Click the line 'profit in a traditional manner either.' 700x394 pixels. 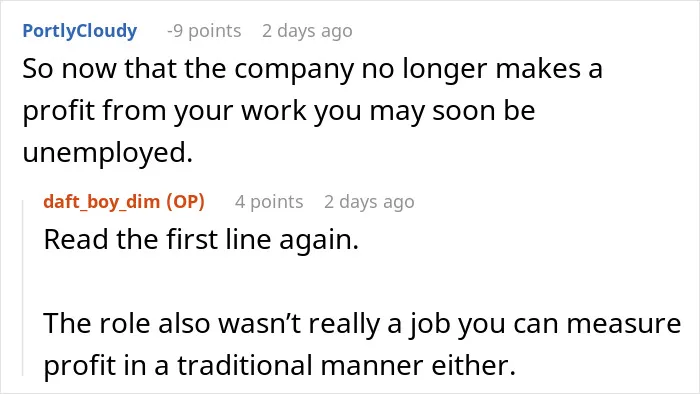coord(279,365)
